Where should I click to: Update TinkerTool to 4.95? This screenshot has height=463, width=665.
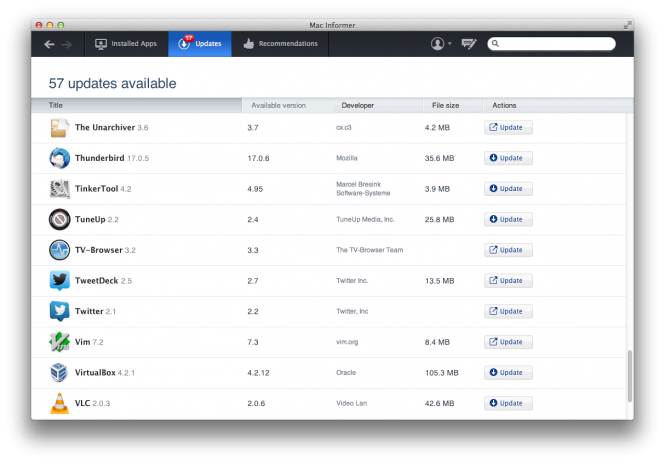pyautogui.click(x=508, y=189)
